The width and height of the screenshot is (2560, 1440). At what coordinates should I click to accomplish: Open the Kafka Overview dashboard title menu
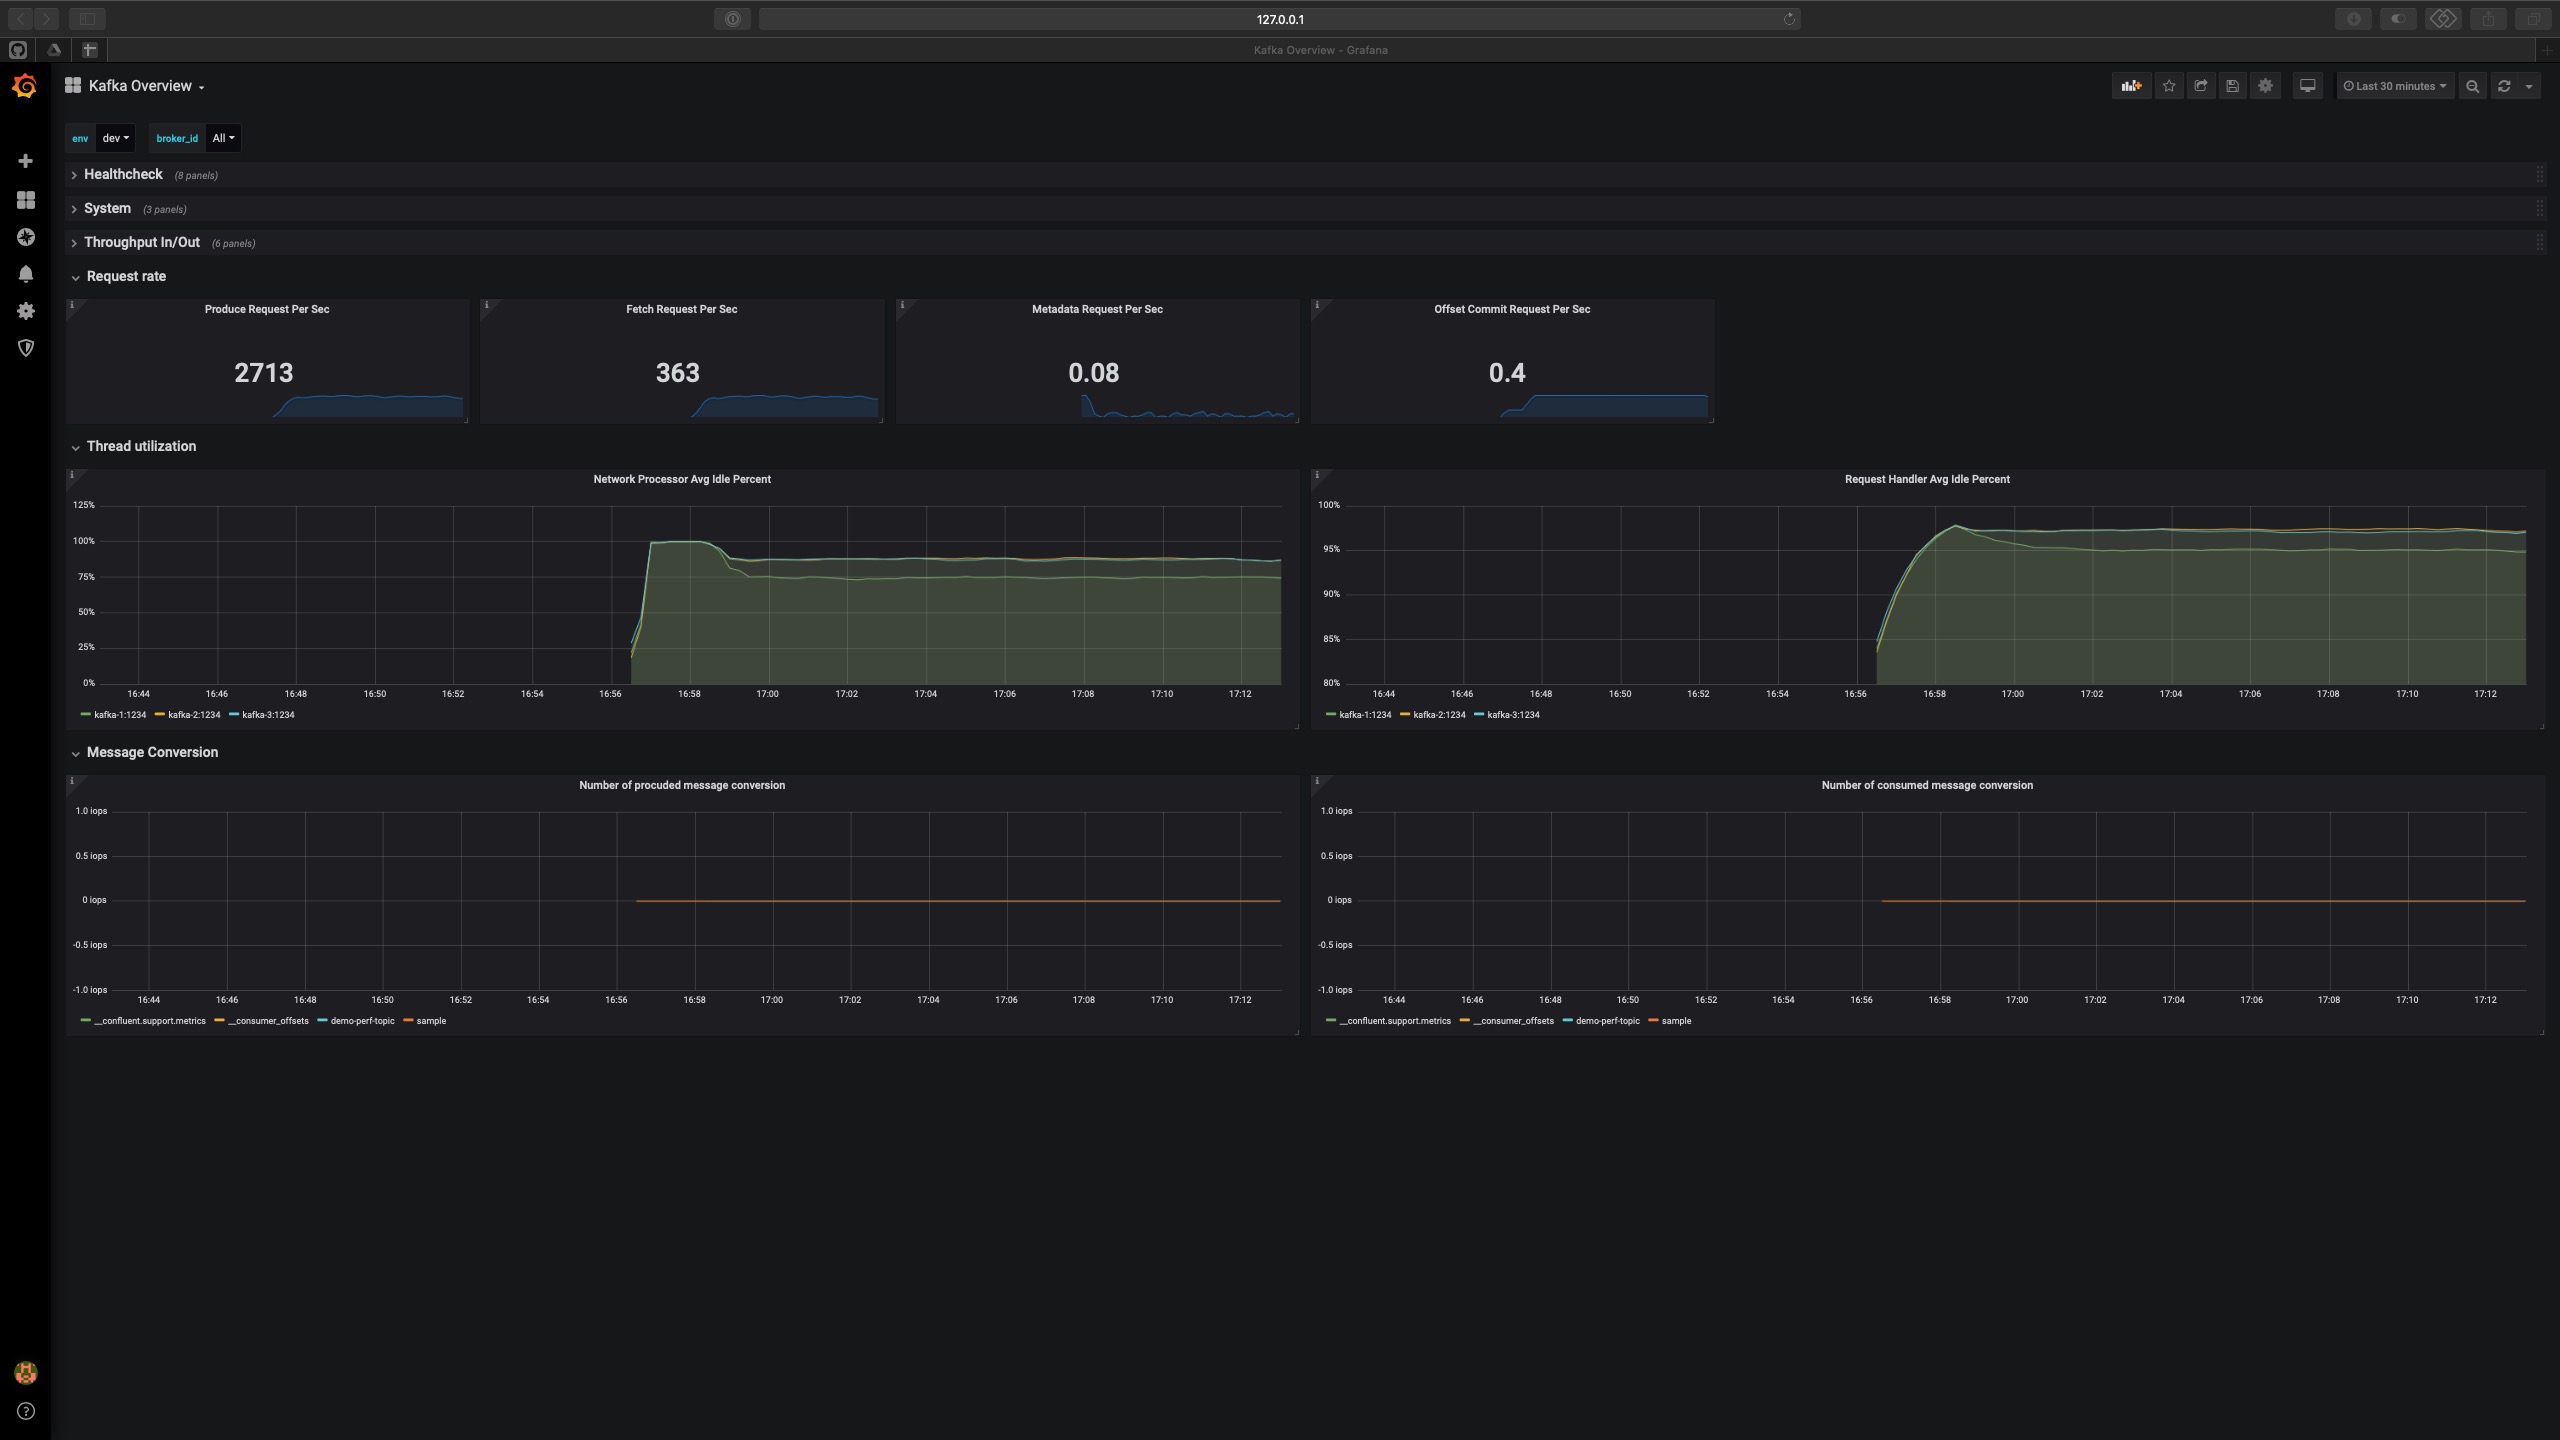point(140,86)
